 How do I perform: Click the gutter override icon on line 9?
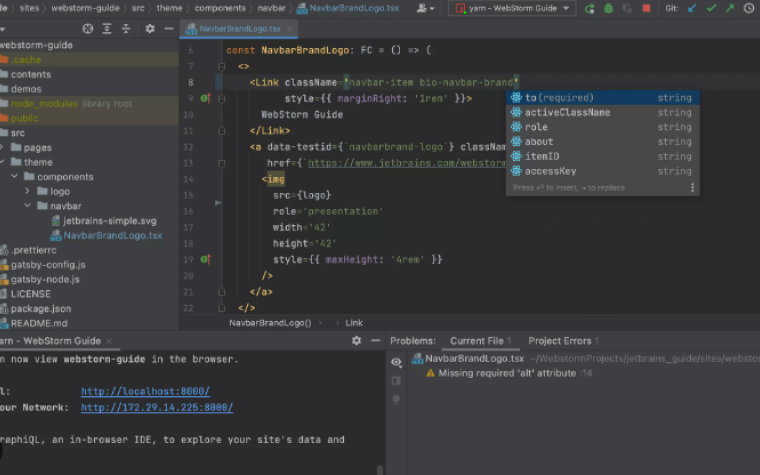(x=206, y=98)
